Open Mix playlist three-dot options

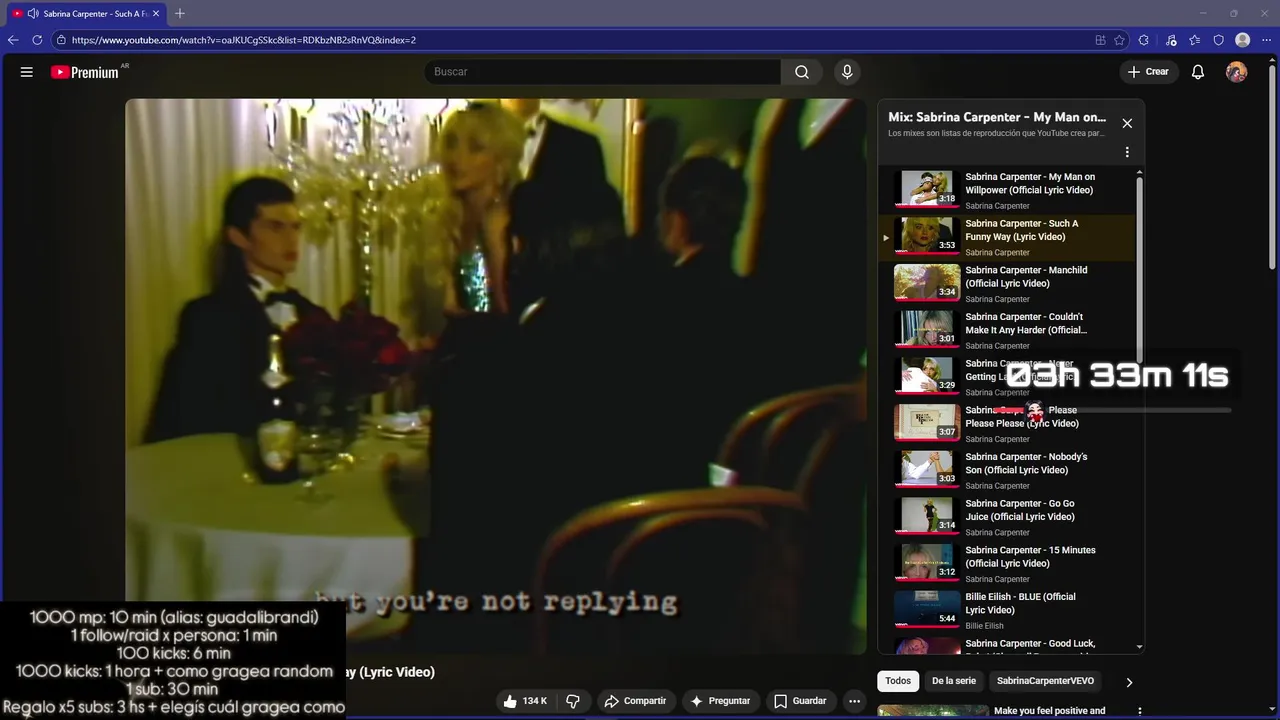[x=1127, y=152]
